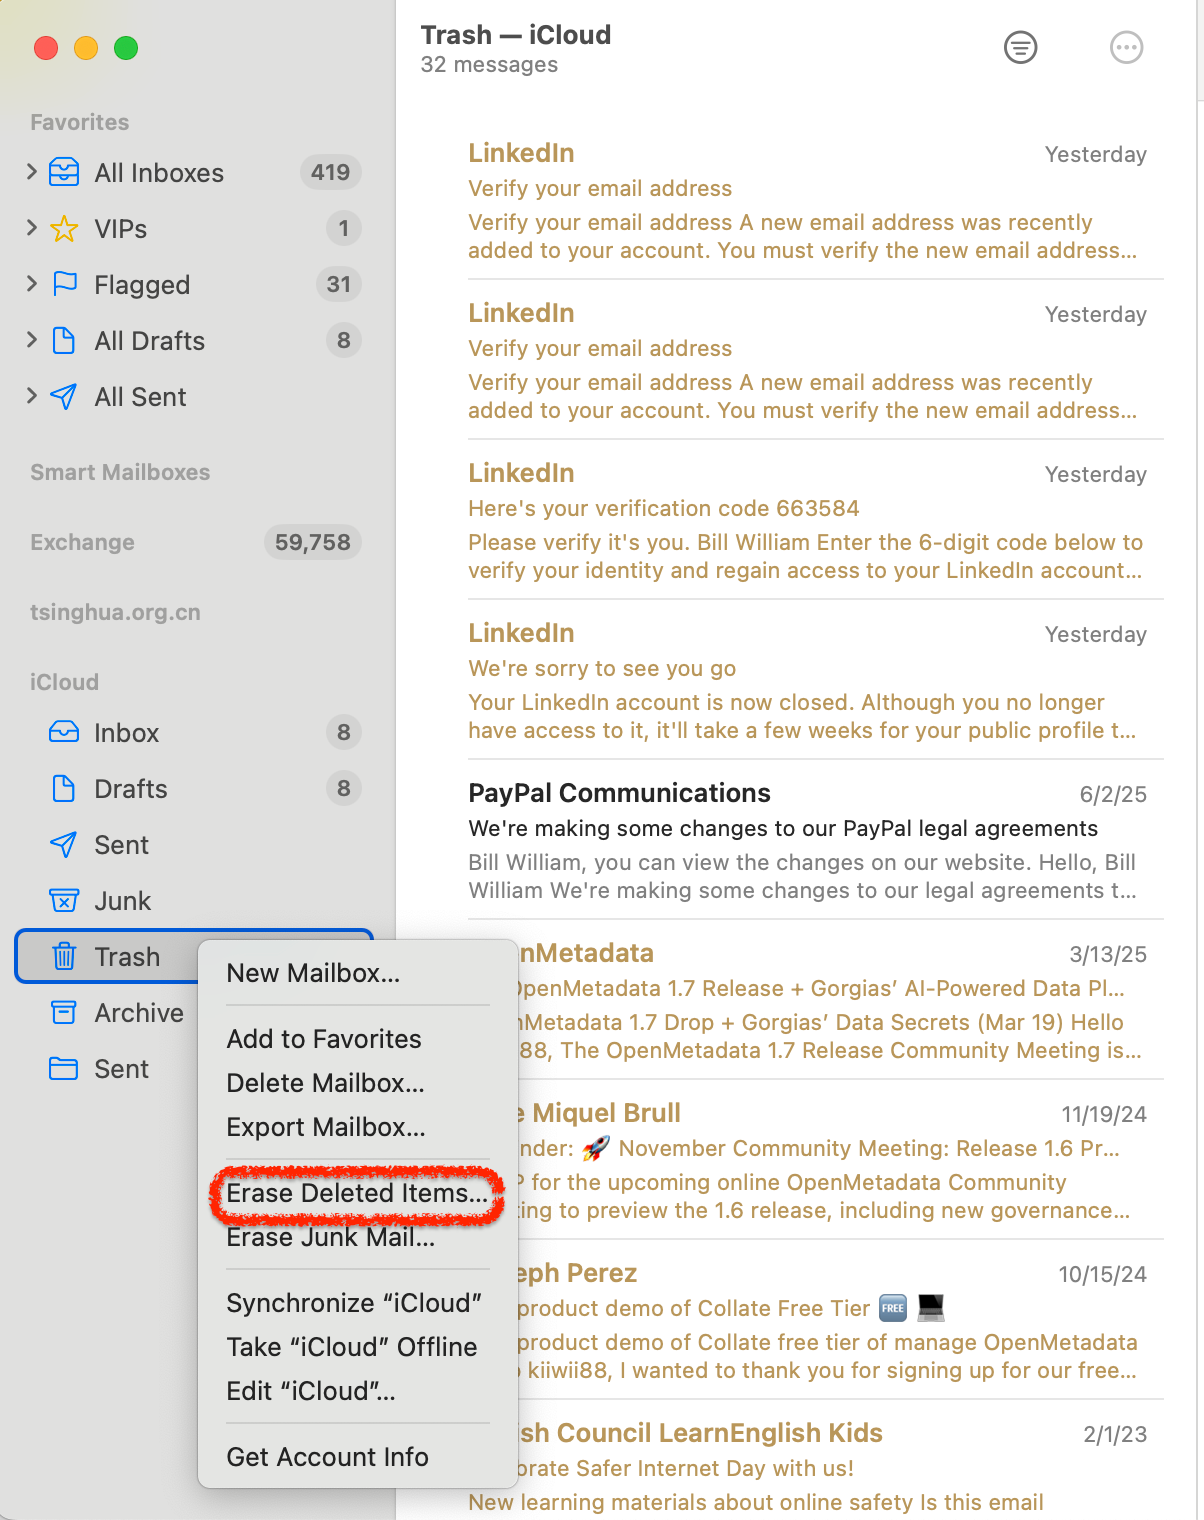Open the All Inboxes mailbox
This screenshot has height=1520, width=1204.
tap(159, 173)
